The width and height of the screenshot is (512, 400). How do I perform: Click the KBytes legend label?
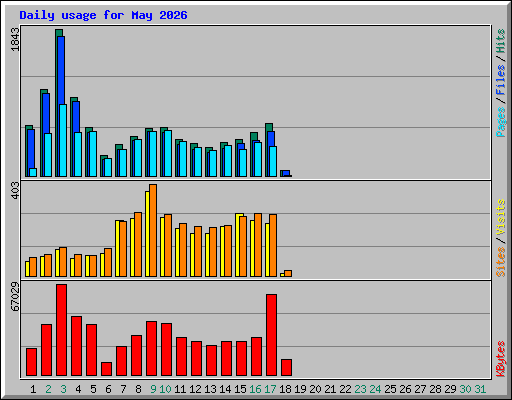tap(500, 359)
